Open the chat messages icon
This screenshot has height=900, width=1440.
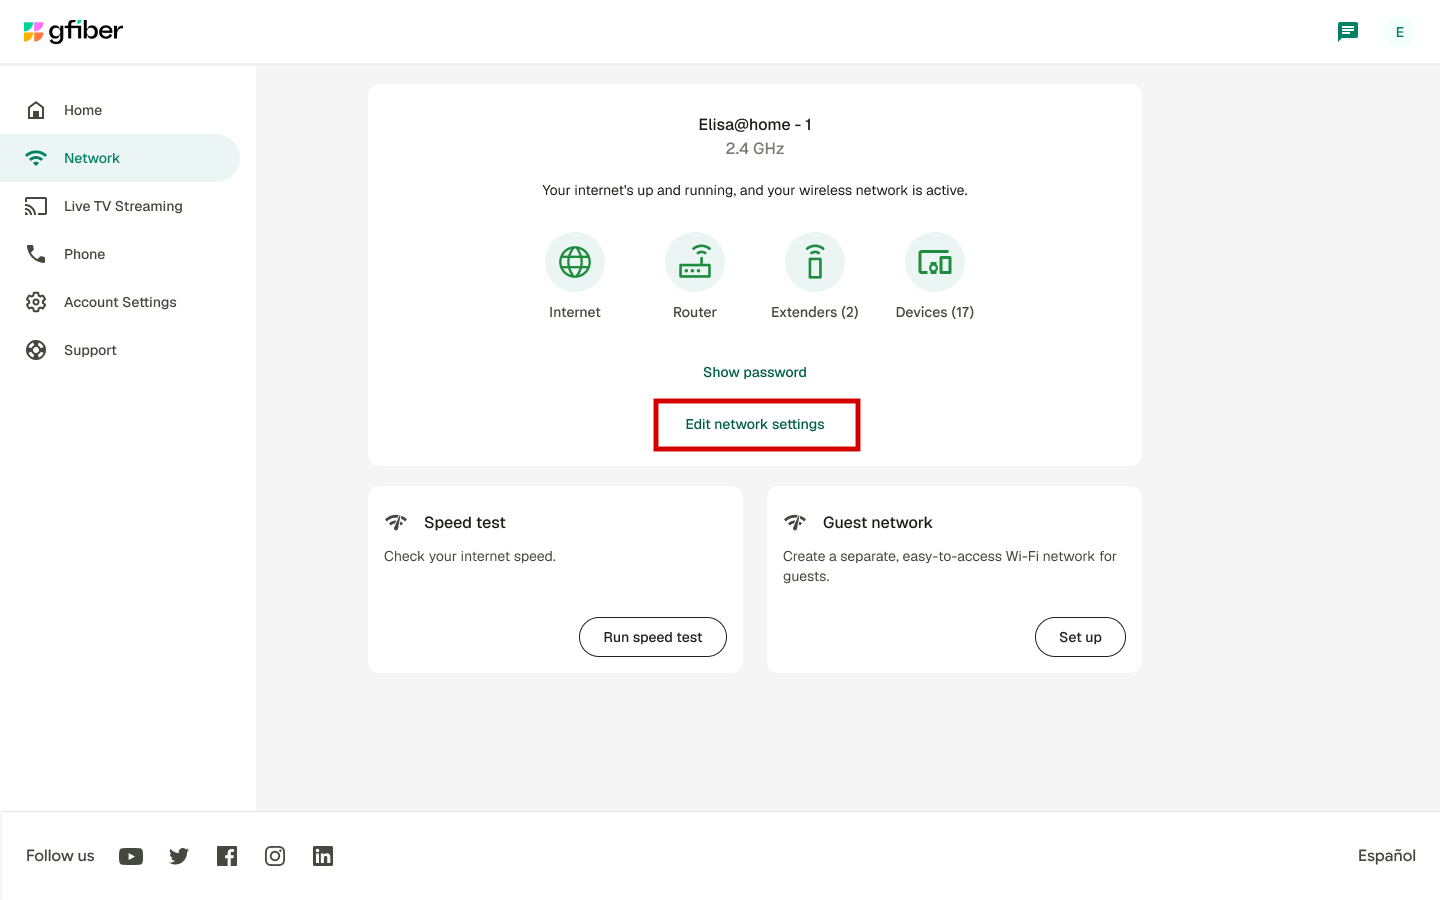tap(1348, 32)
